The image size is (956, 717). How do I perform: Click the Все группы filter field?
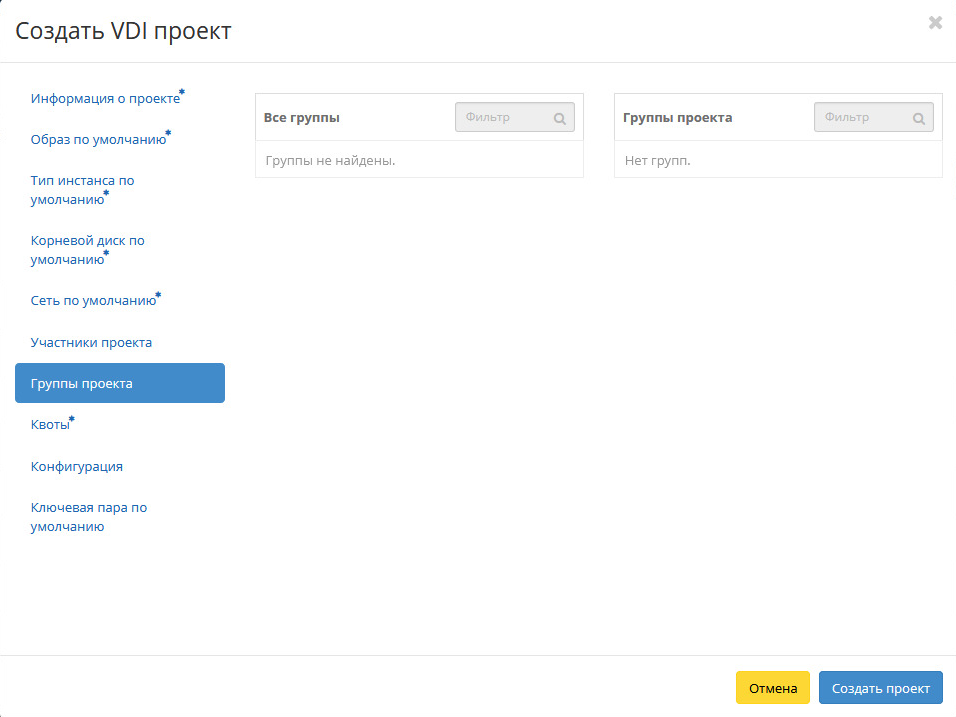515,117
